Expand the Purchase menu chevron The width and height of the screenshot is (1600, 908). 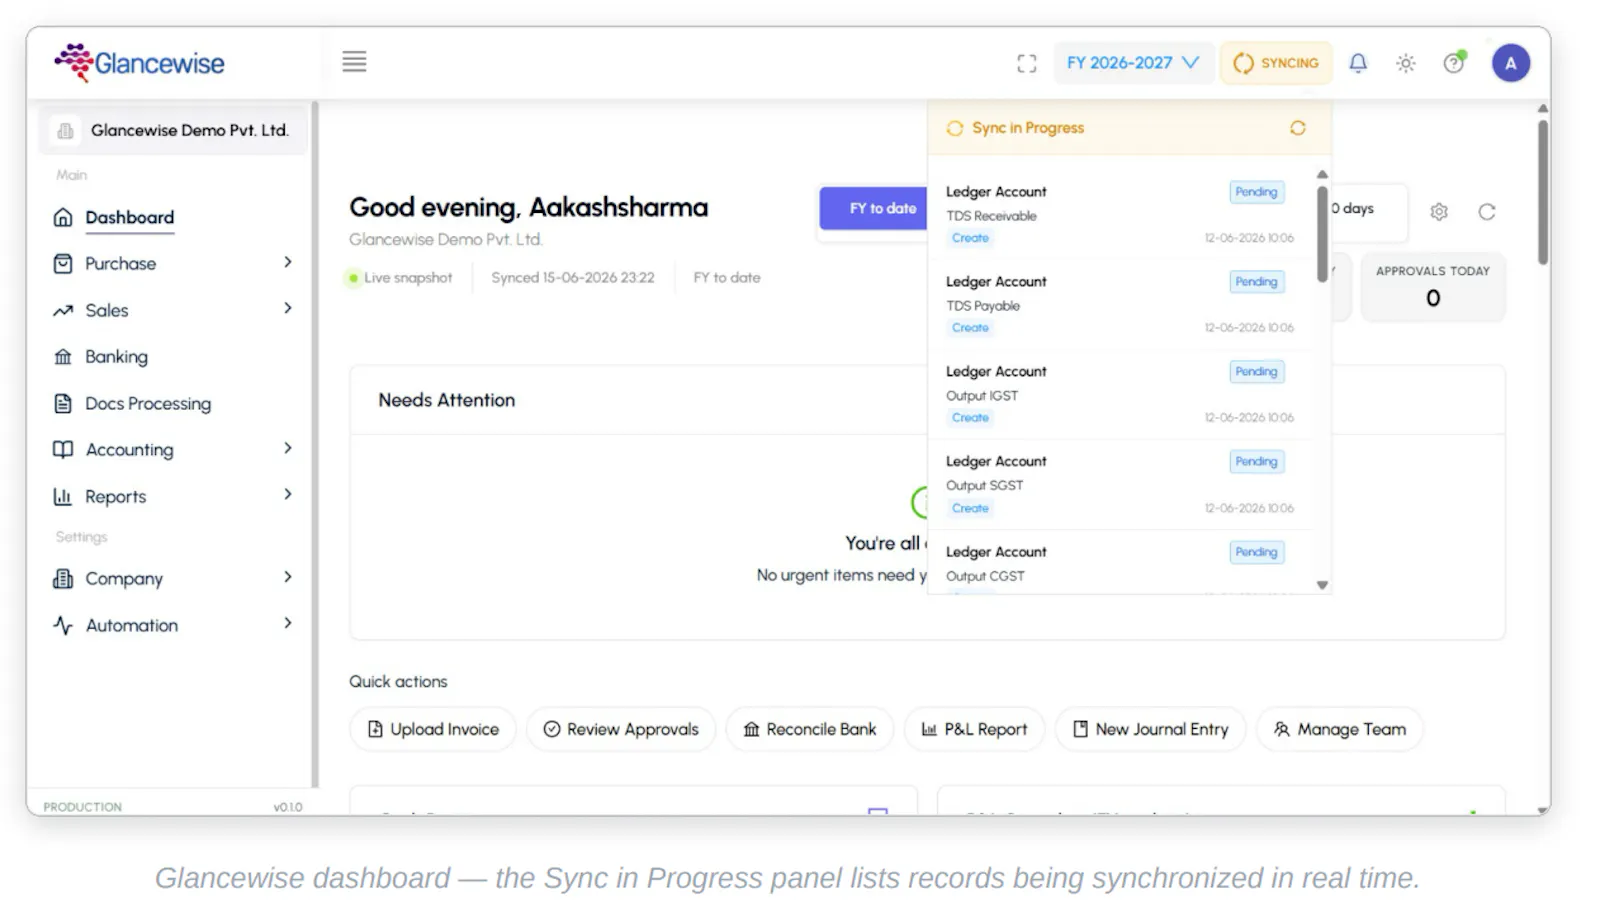pyautogui.click(x=288, y=262)
